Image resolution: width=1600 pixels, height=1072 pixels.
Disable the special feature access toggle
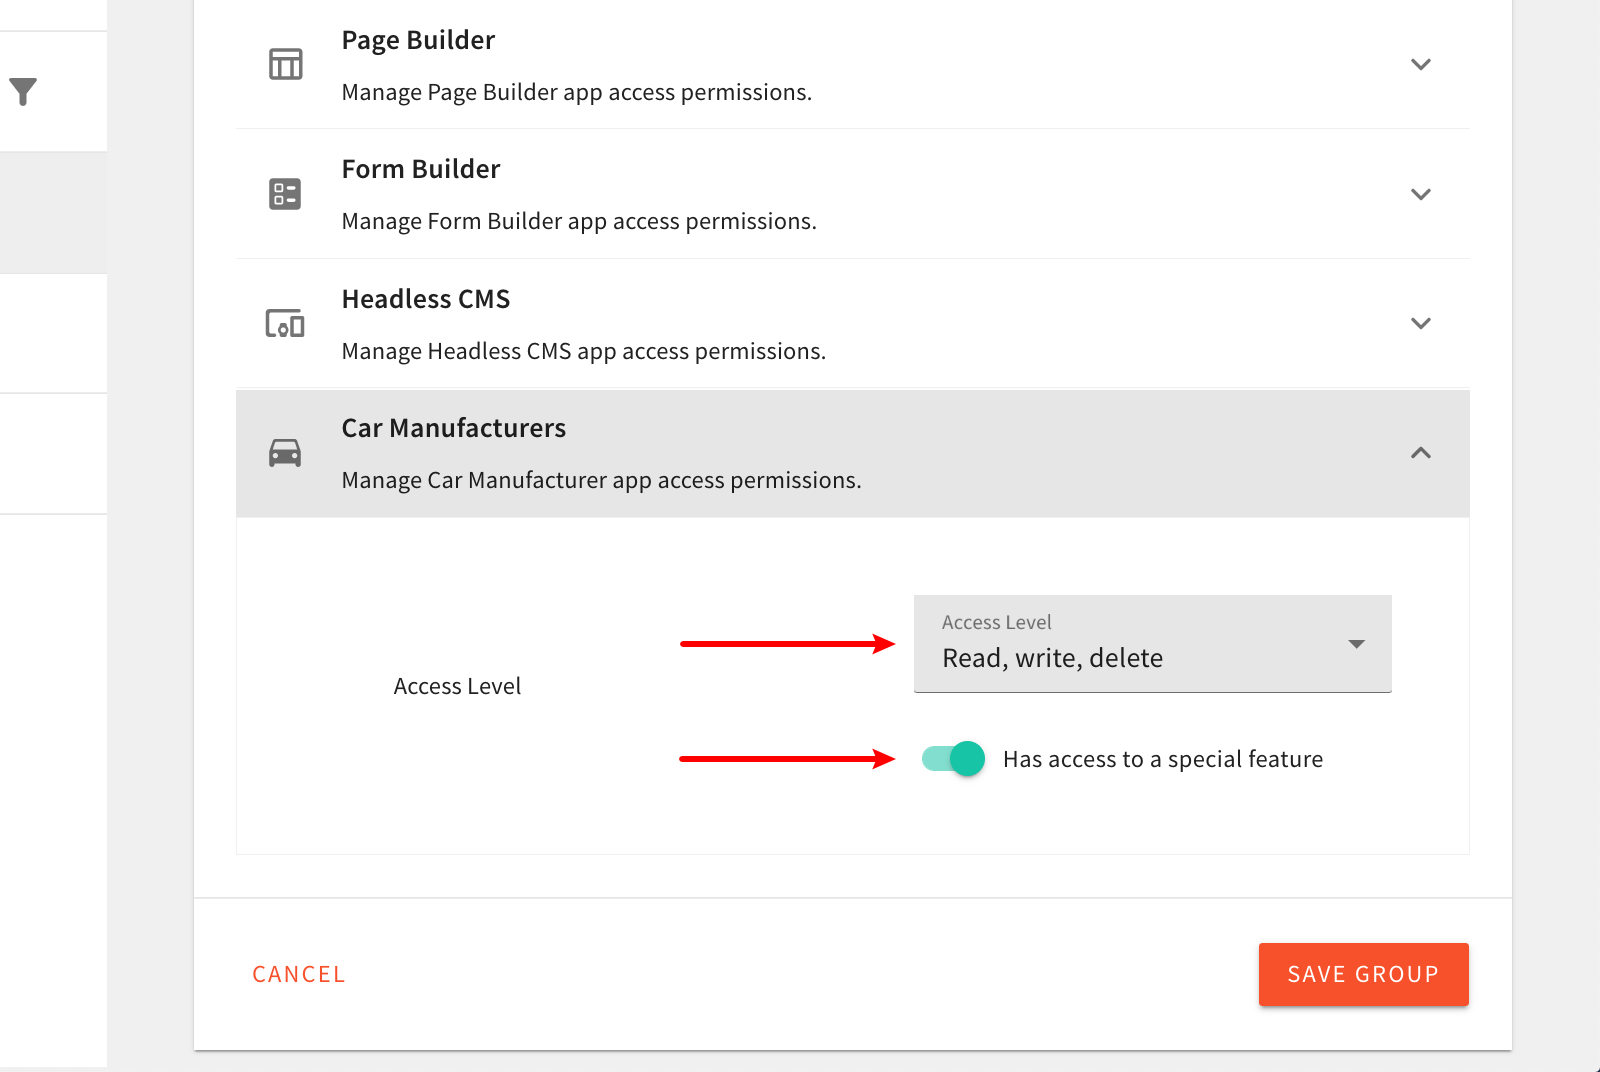click(x=953, y=759)
